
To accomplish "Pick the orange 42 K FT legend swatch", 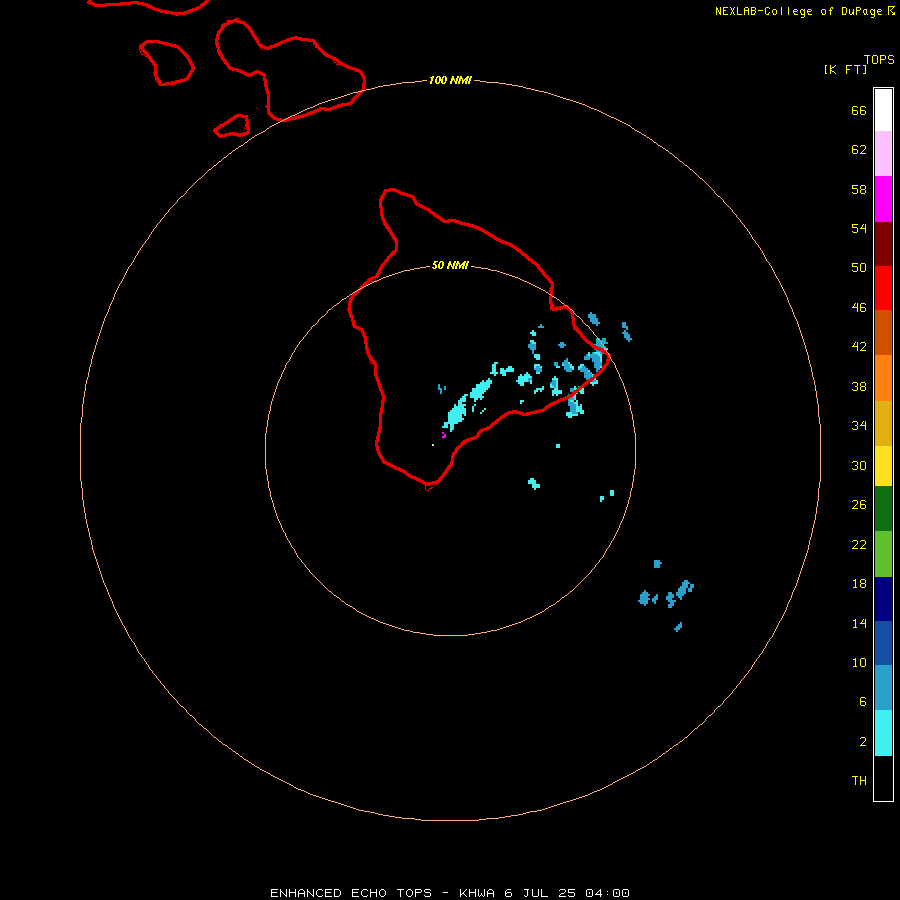I will point(883,378).
